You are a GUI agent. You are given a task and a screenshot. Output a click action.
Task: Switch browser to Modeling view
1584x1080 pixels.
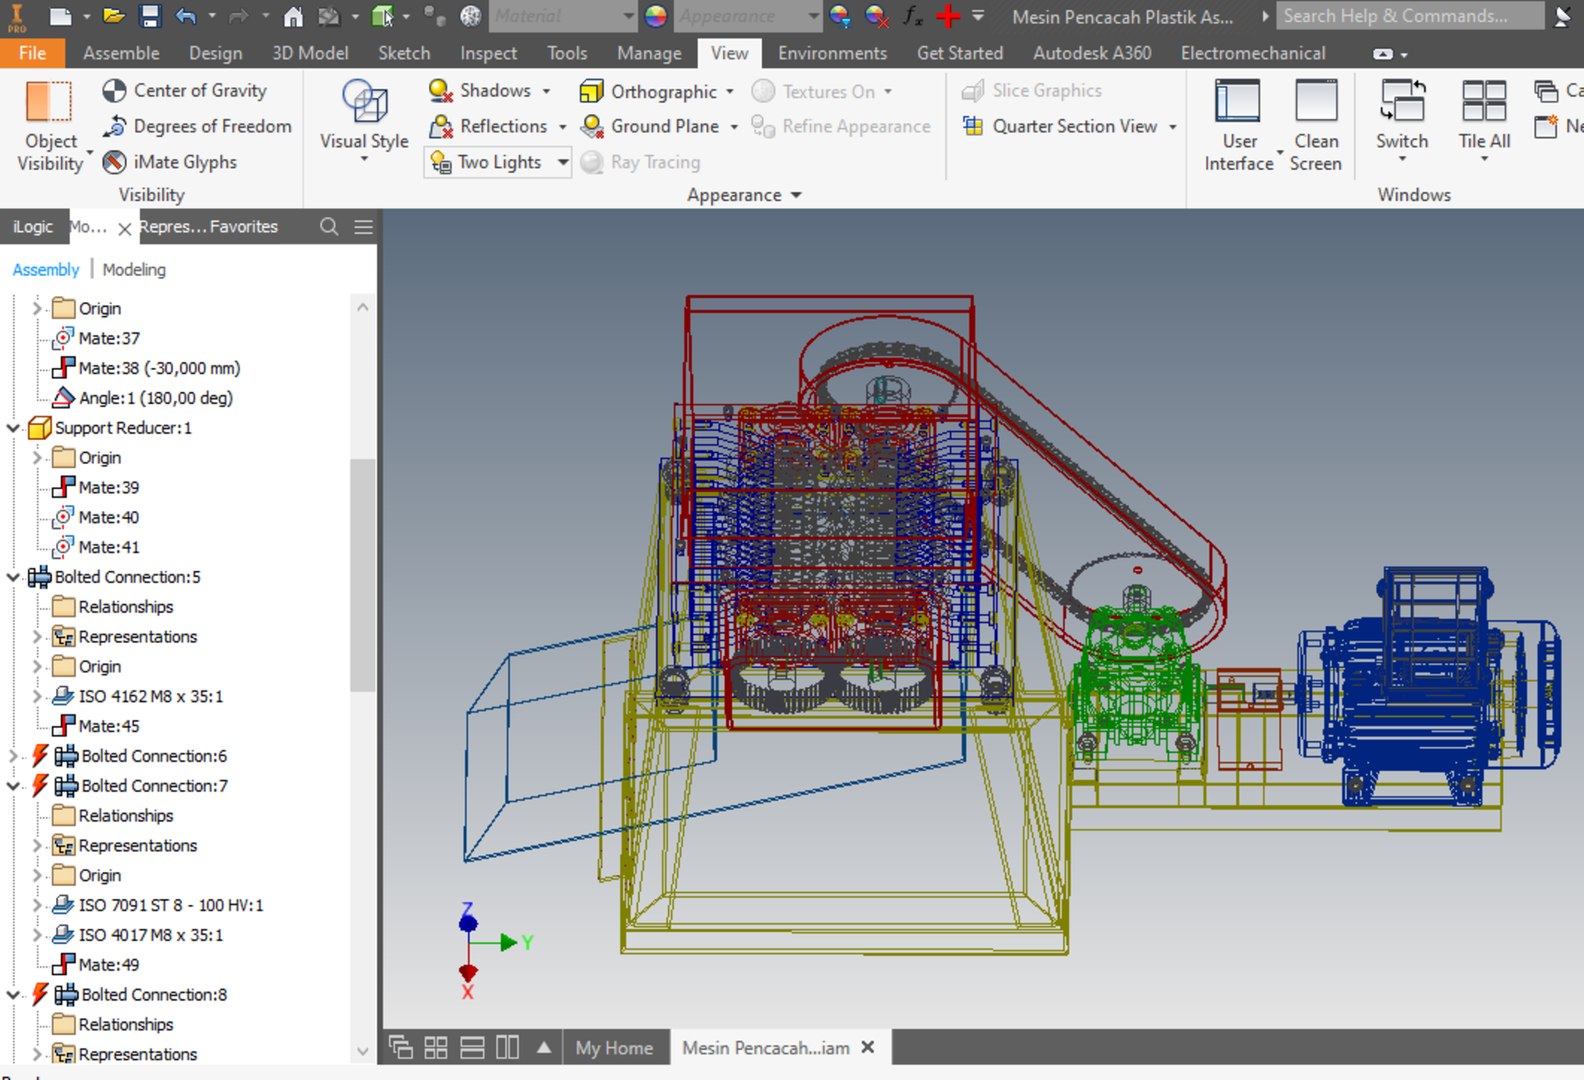coord(134,269)
